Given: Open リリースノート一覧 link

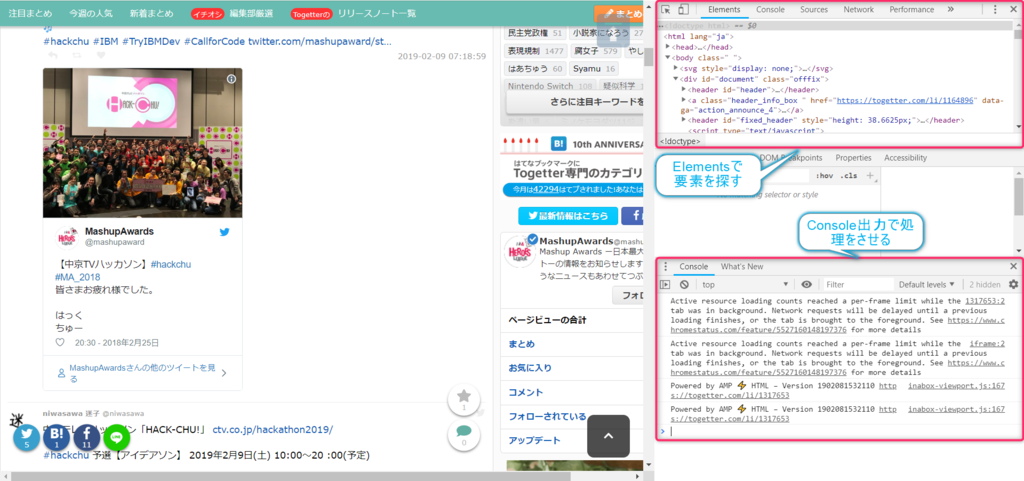Looking at the screenshot, I should [x=377, y=13].
